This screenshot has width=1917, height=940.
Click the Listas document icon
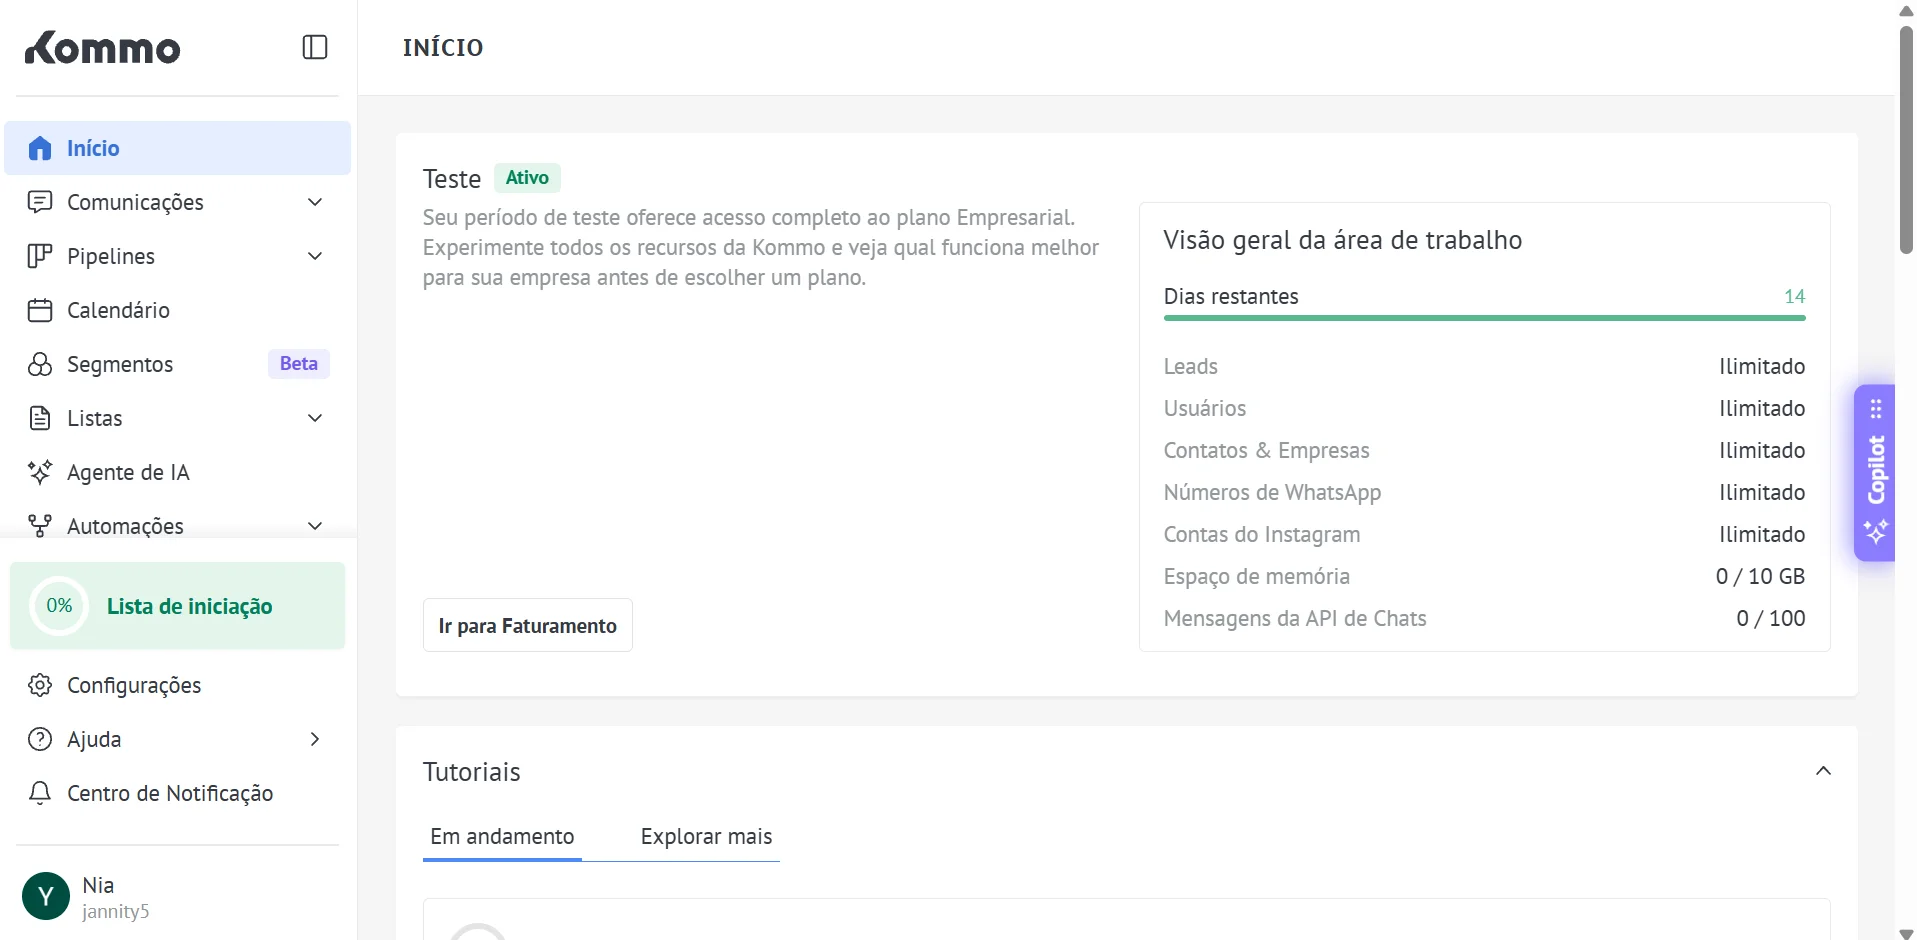tap(40, 418)
